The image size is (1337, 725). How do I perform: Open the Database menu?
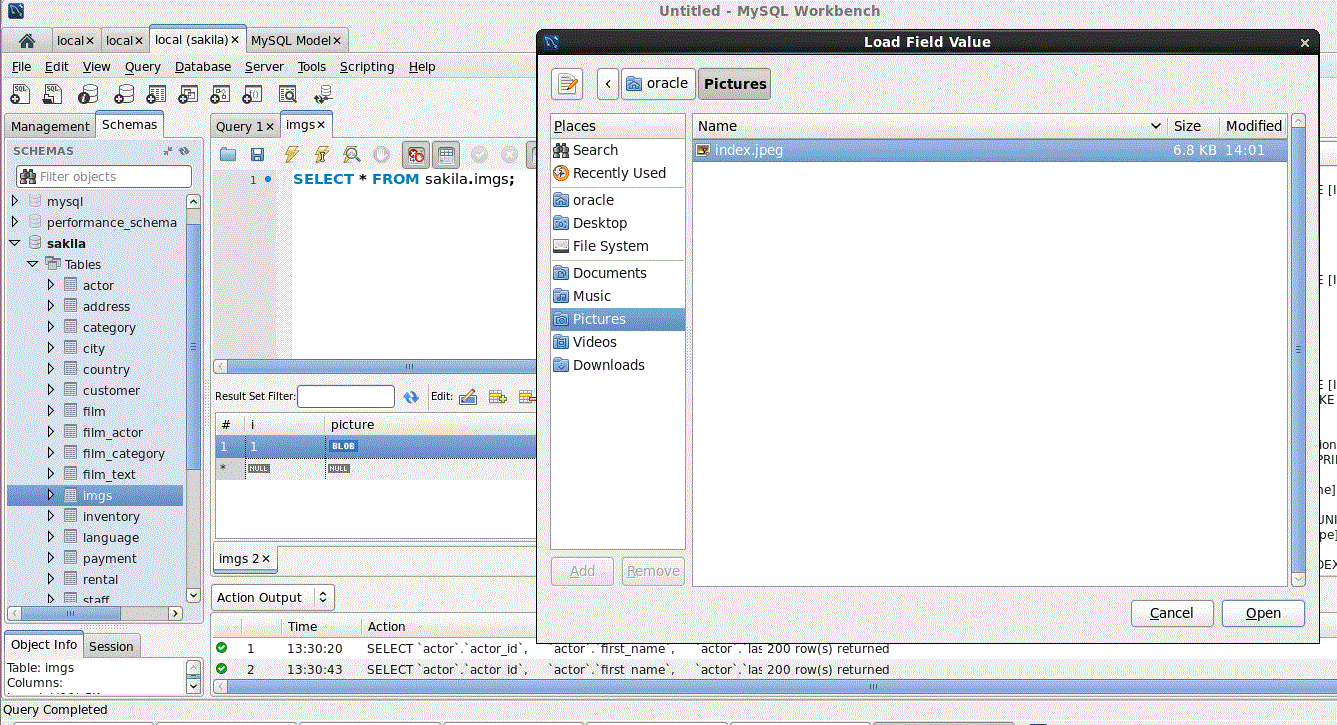coord(202,67)
